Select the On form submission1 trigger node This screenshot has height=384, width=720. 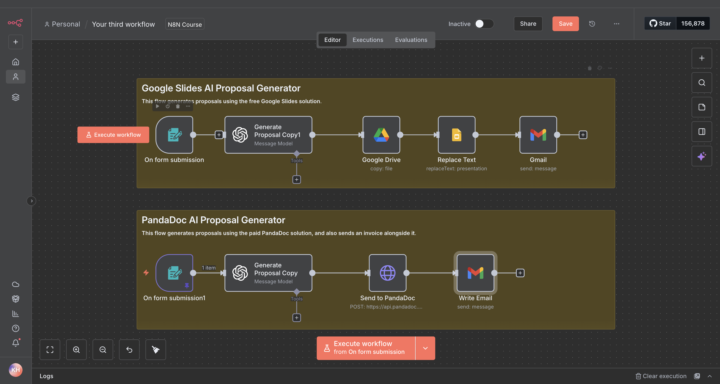coord(174,273)
